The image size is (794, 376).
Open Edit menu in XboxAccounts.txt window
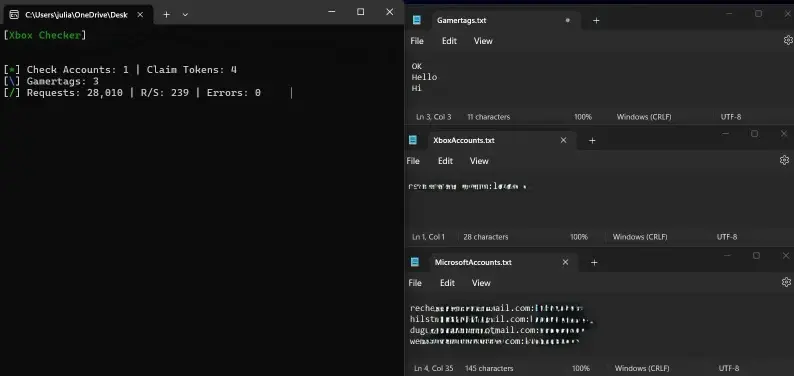(x=445, y=161)
